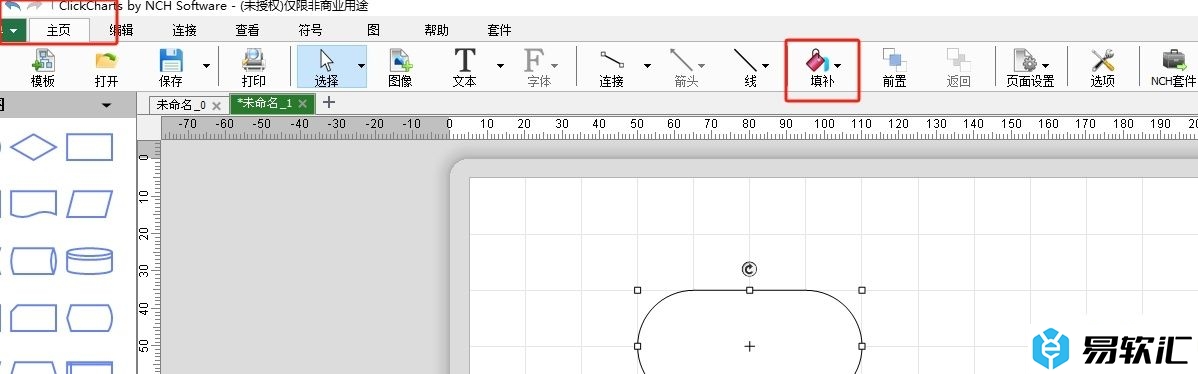Image resolution: width=1198 pixels, height=374 pixels.
Task: Switch to the 图 tab
Action: [374, 31]
